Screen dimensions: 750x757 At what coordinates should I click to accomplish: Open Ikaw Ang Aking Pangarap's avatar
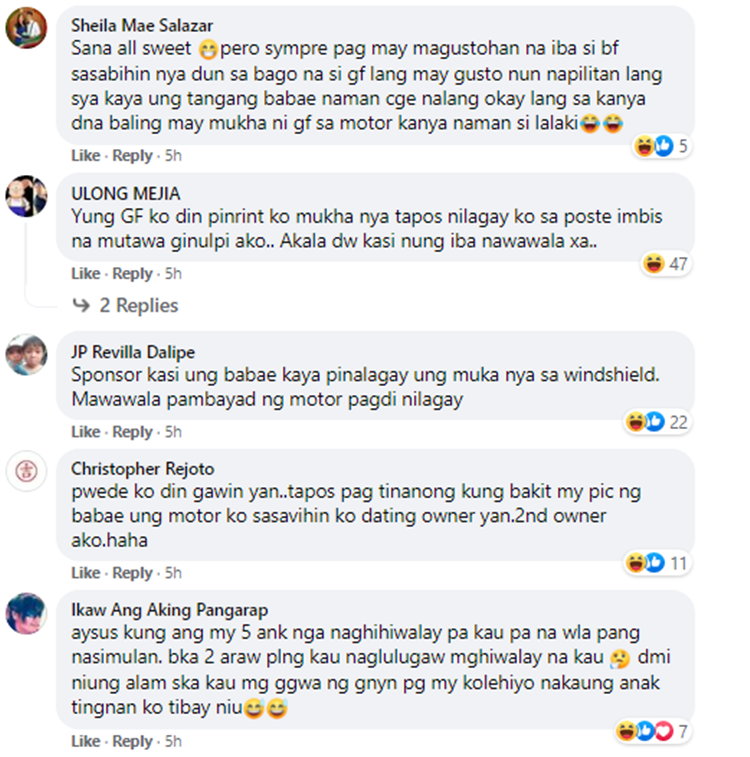point(26,613)
